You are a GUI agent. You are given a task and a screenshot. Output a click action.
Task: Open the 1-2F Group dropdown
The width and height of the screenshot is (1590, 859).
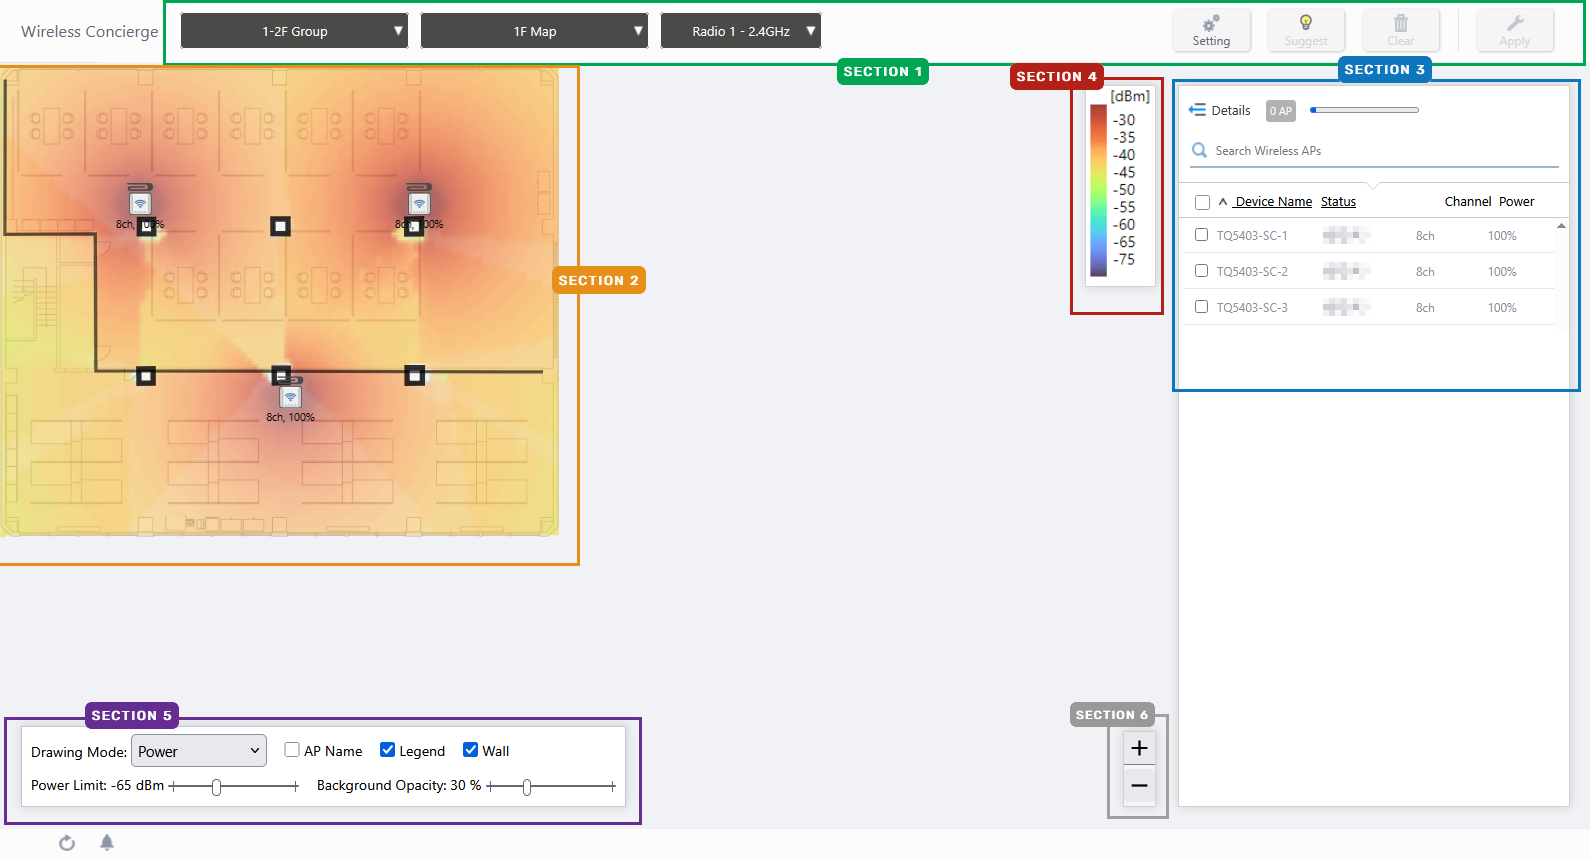(x=294, y=31)
